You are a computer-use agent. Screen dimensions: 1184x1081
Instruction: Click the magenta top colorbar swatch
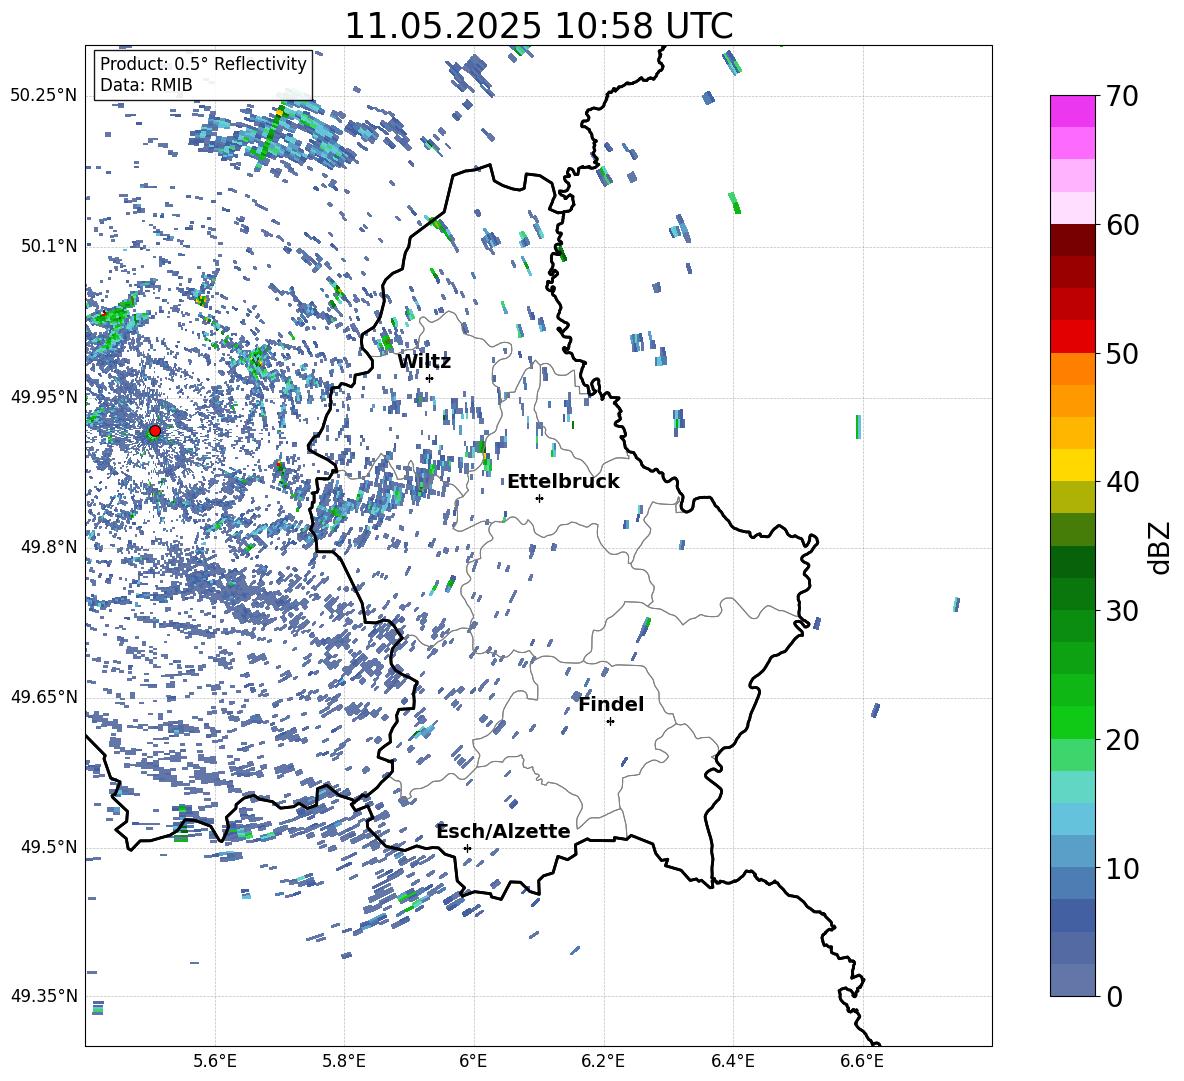click(1072, 111)
